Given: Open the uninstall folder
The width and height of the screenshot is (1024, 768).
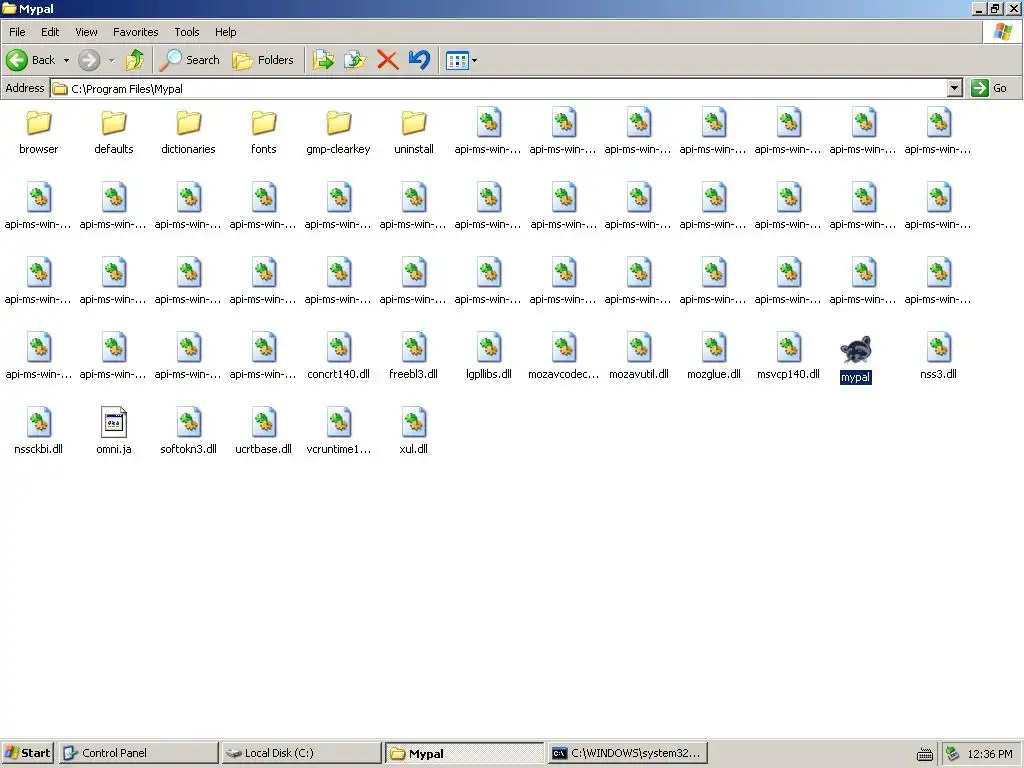Looking at the screenshot, I should click(x=414, y=123).
